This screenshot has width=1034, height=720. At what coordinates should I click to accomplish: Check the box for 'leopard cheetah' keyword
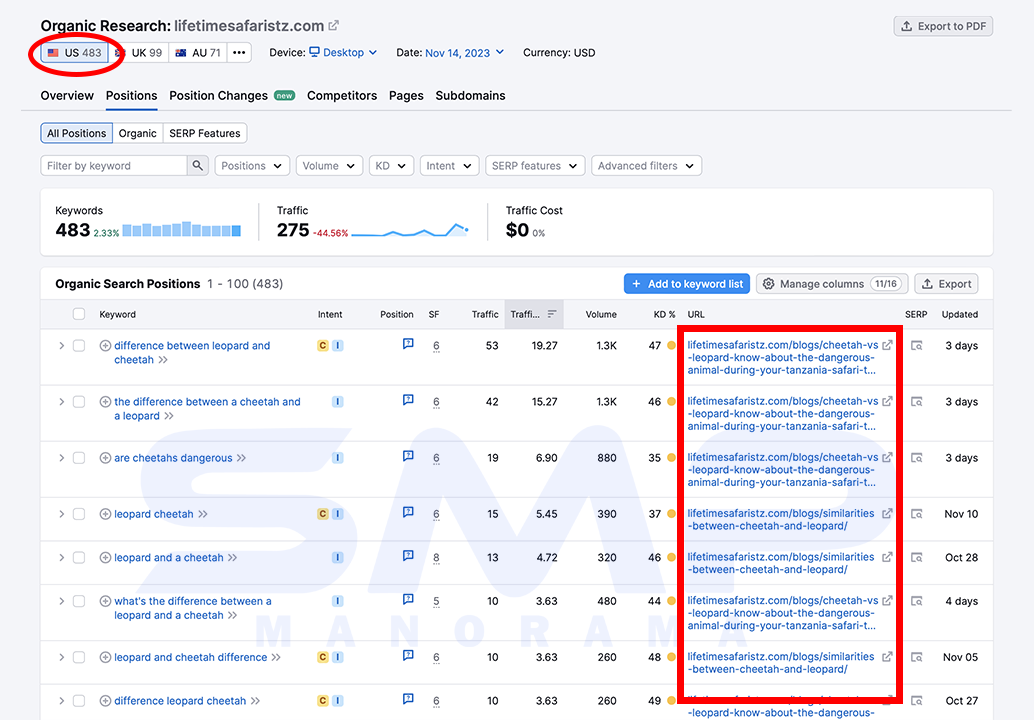pos(79,514)
